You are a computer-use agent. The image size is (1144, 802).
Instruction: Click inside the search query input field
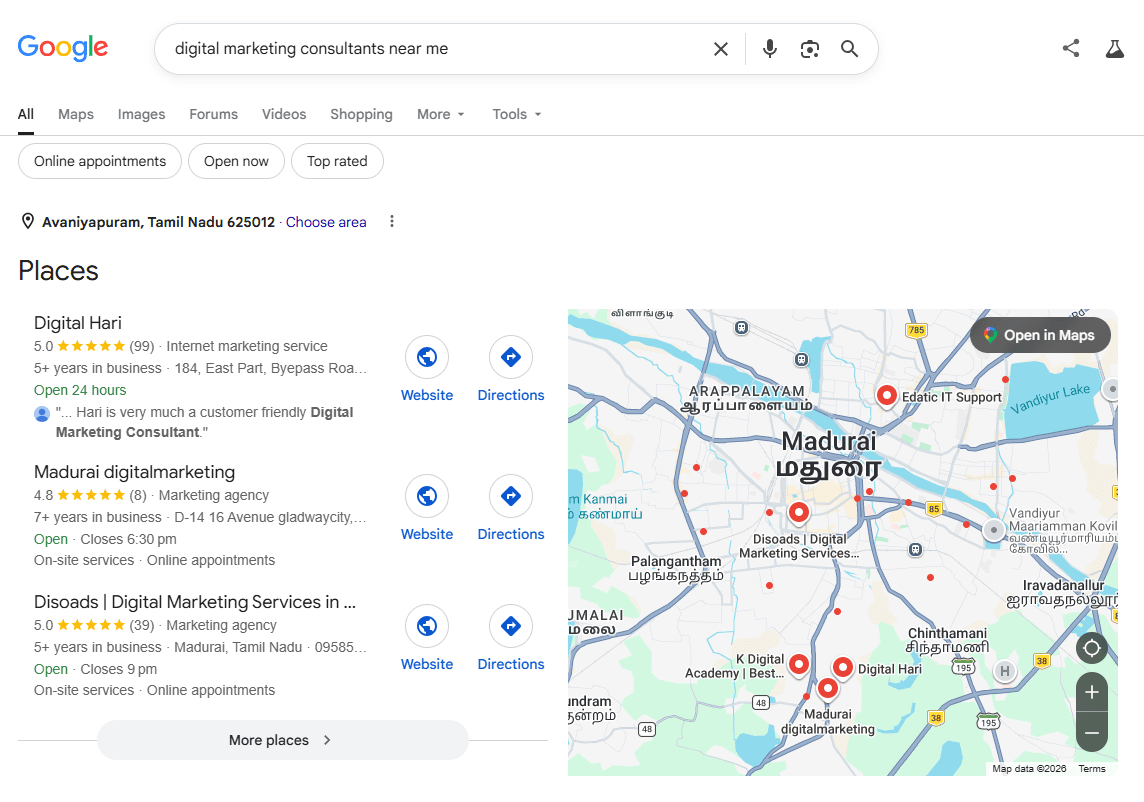[438, 49]
